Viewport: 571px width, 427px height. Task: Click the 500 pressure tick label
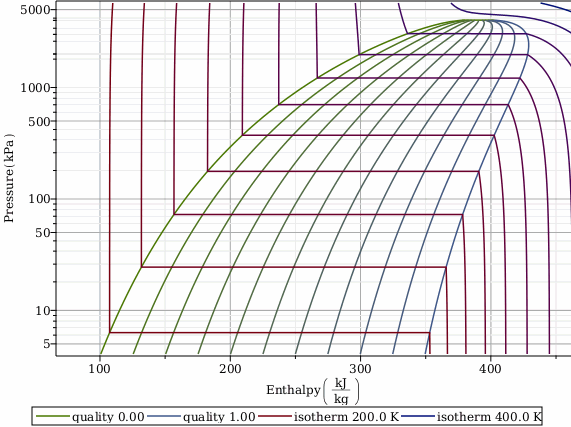pos(39,122)
